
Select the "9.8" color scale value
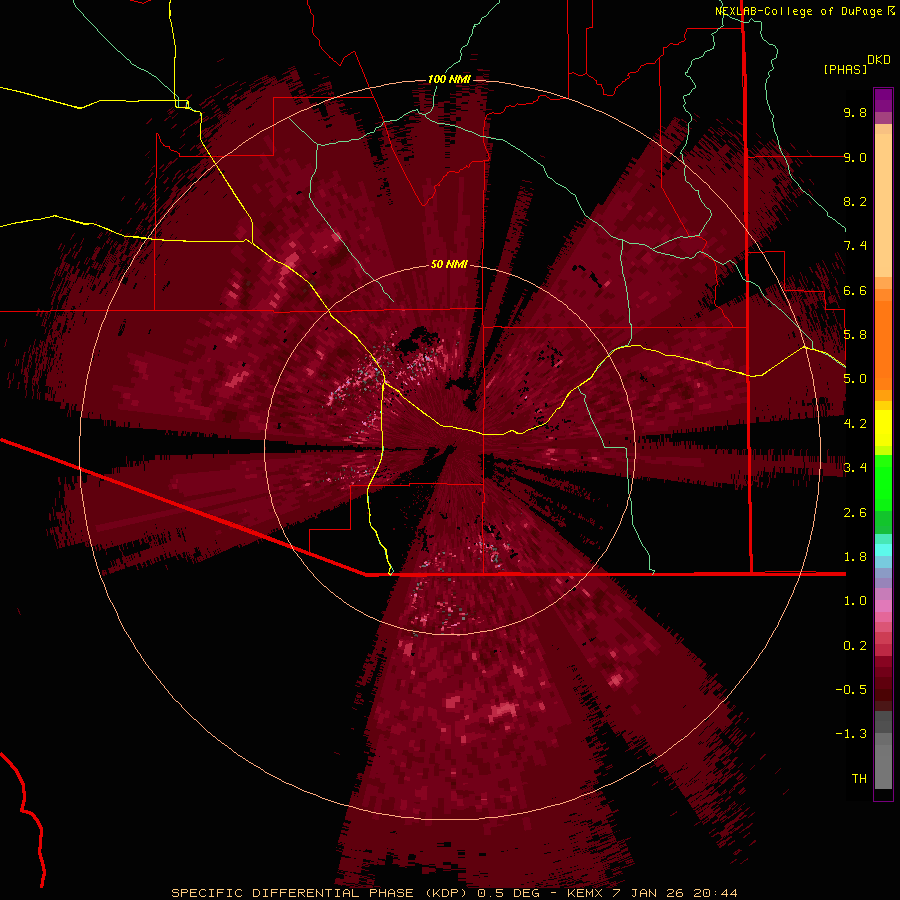click(855, 112)
